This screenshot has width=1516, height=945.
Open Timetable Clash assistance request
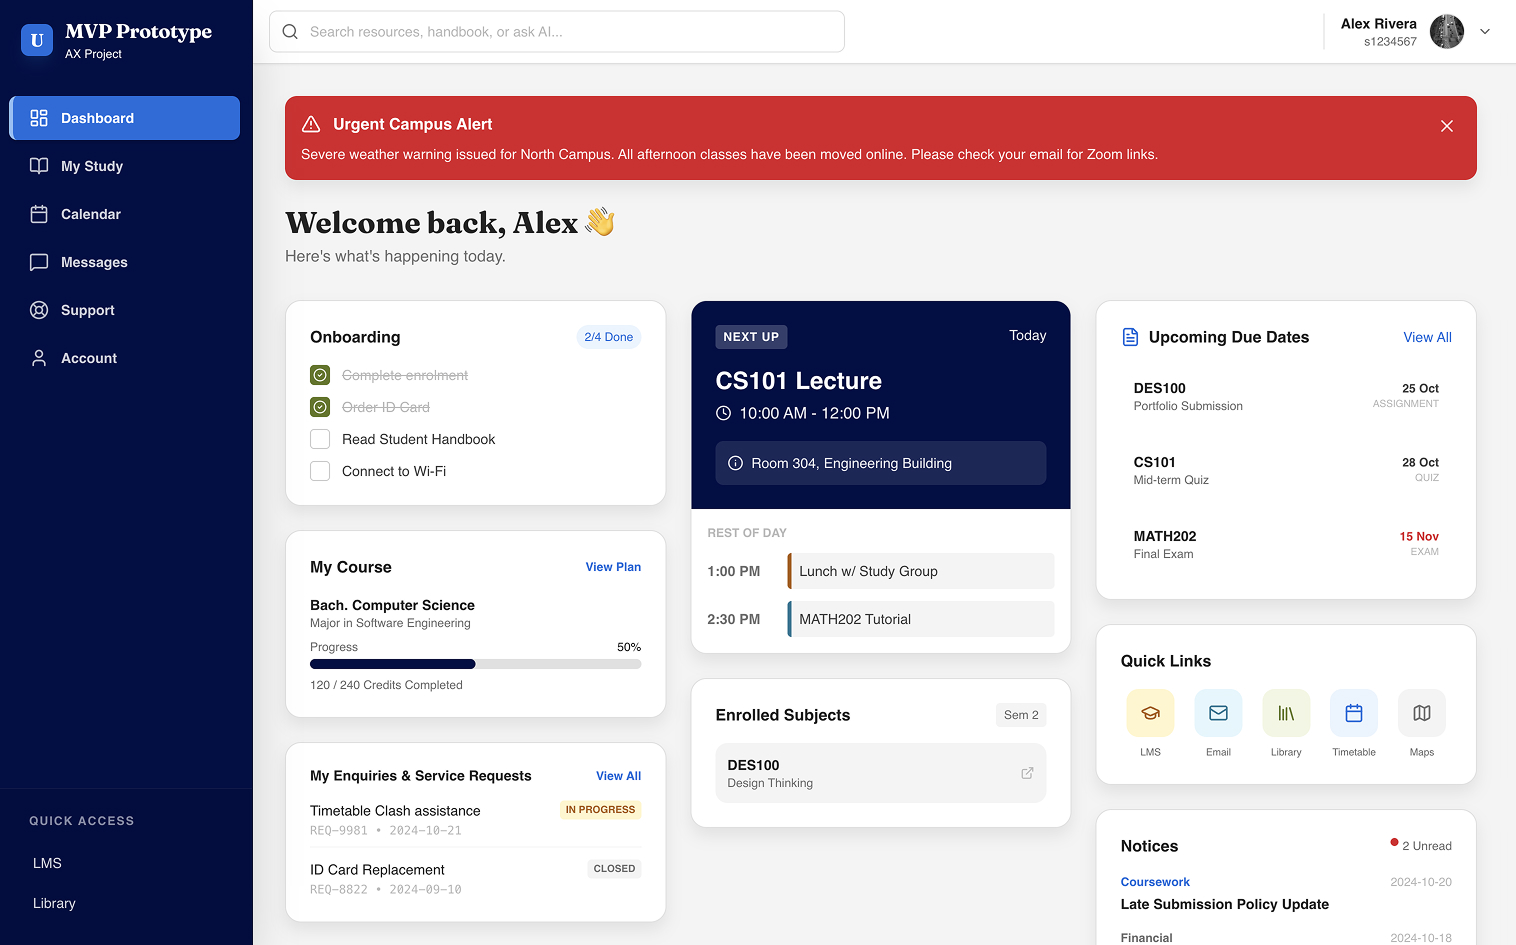pos(476,819)
